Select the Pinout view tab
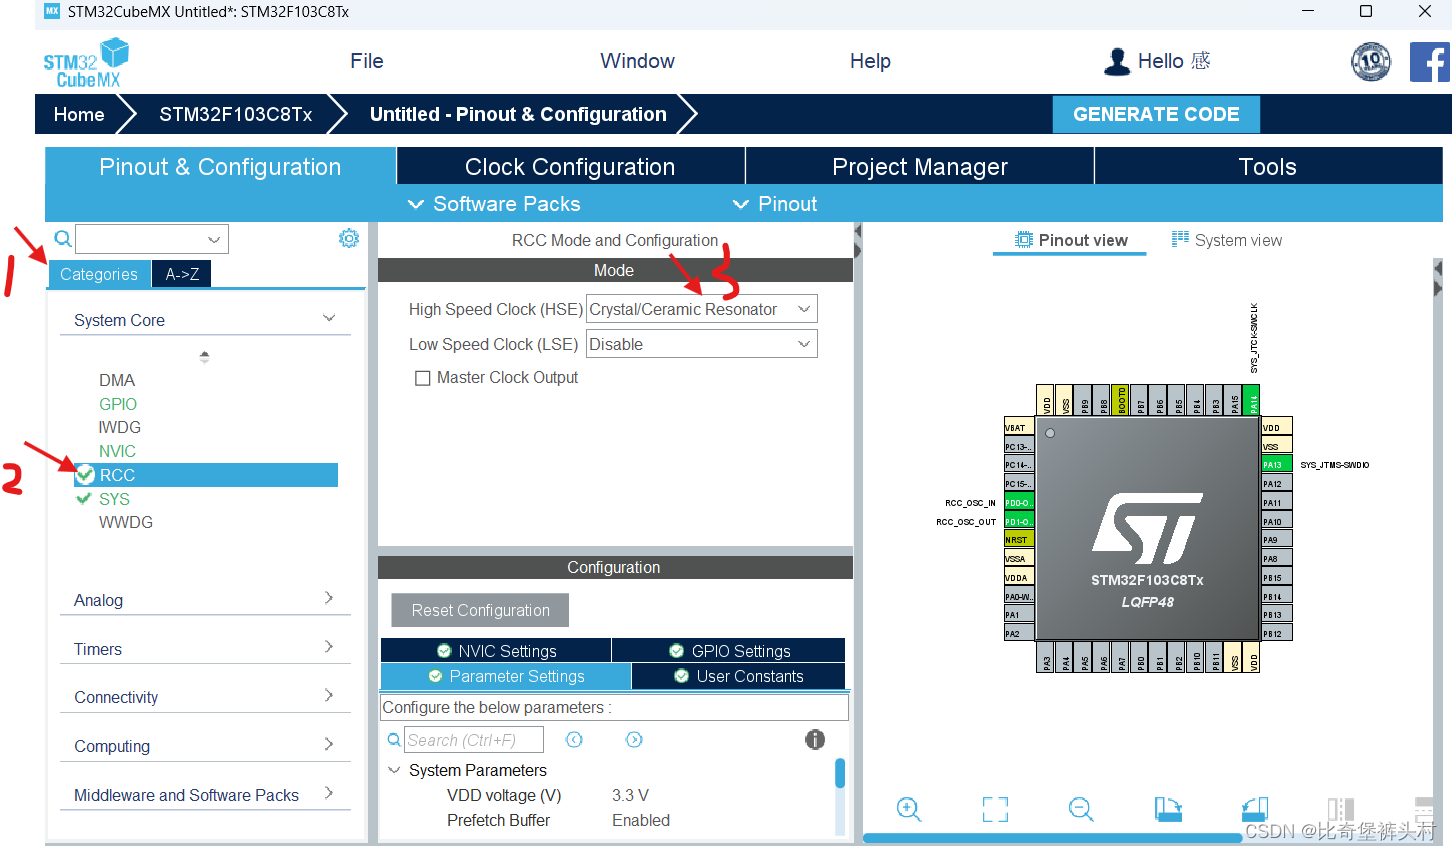 pyautogui.click(x=1070, y=240)
